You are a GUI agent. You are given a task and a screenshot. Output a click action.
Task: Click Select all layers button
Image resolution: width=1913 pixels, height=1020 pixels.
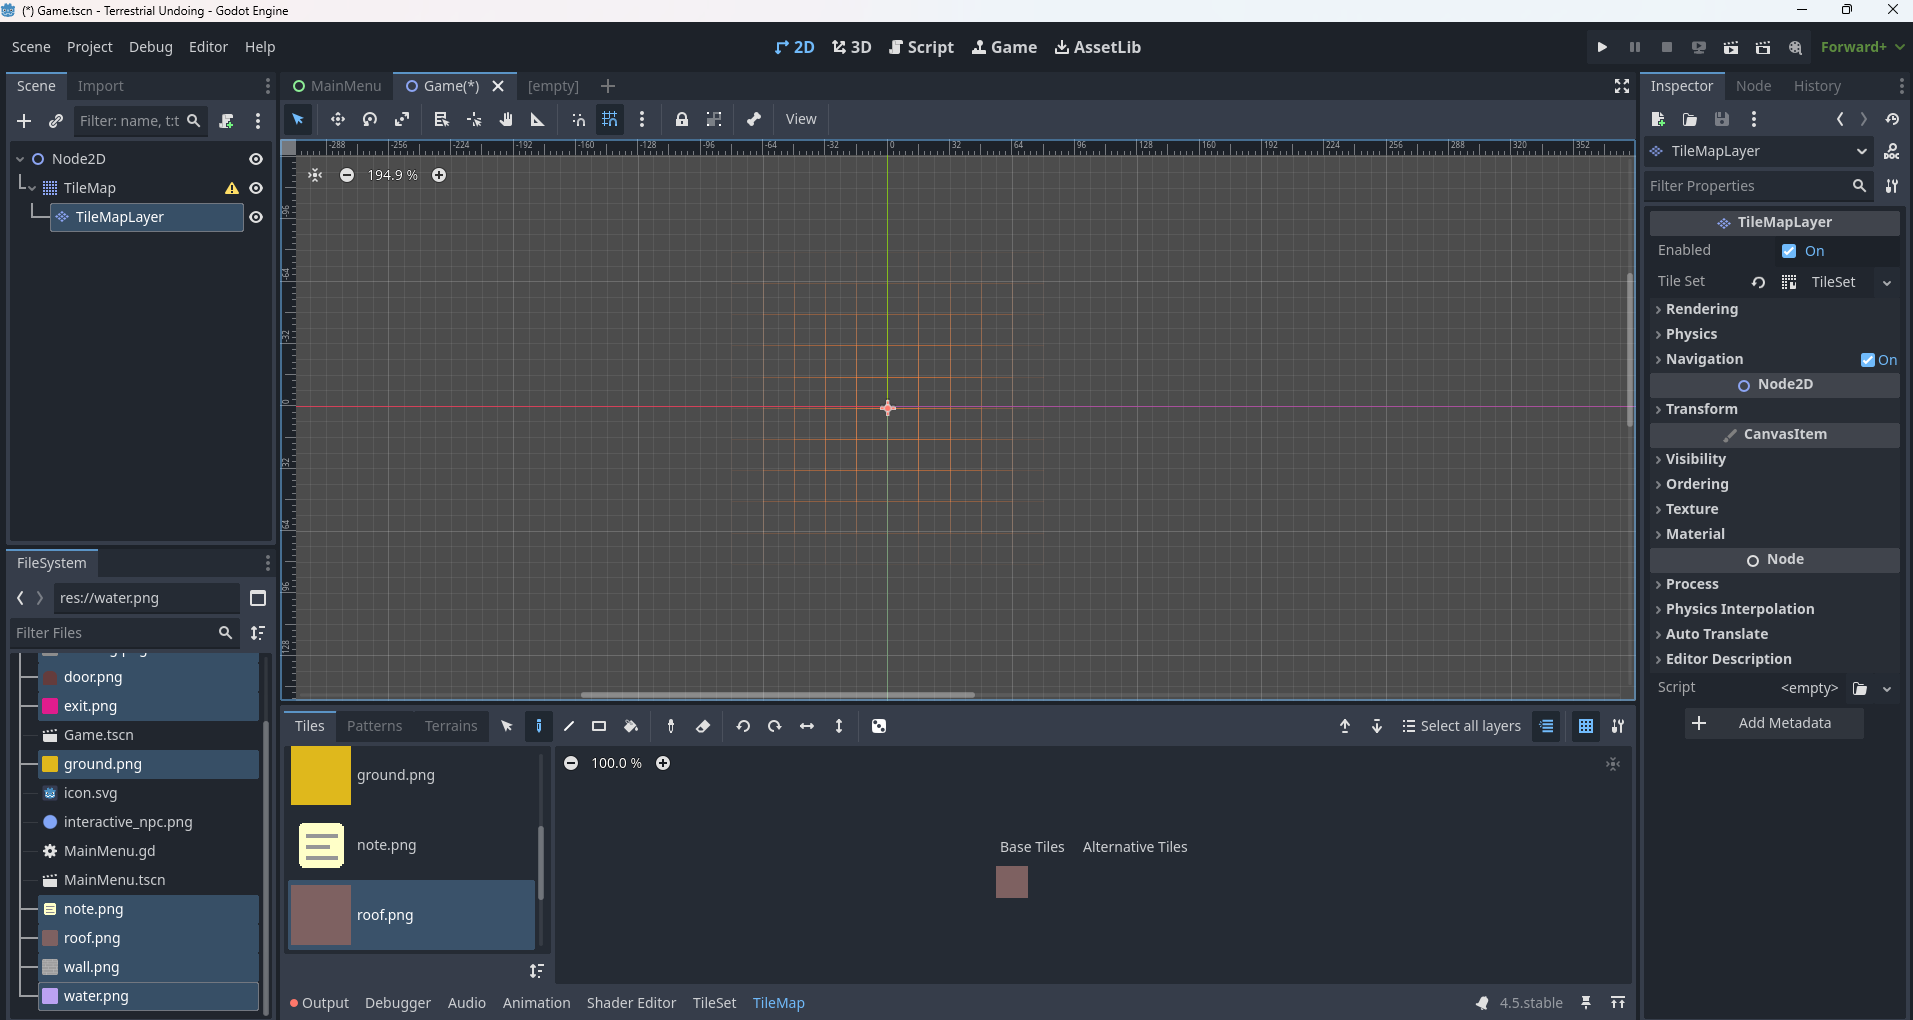[1461, 726]
